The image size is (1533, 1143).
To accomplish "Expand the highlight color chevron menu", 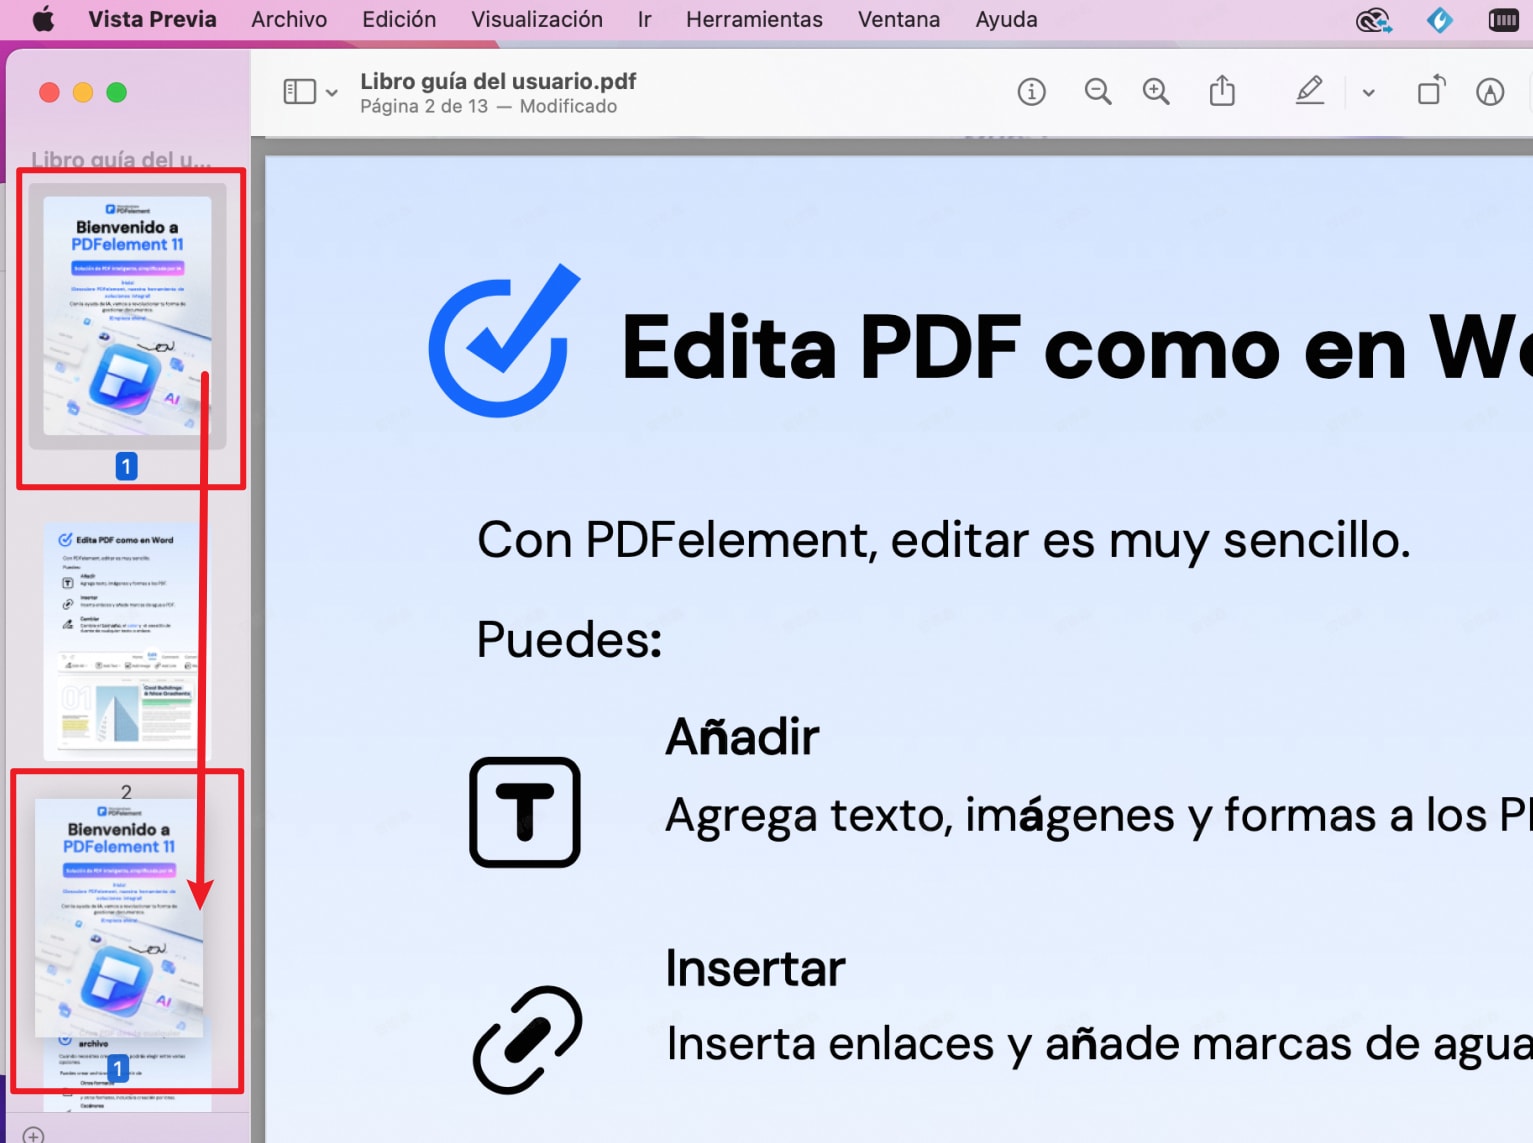I will click(1368, 91).
